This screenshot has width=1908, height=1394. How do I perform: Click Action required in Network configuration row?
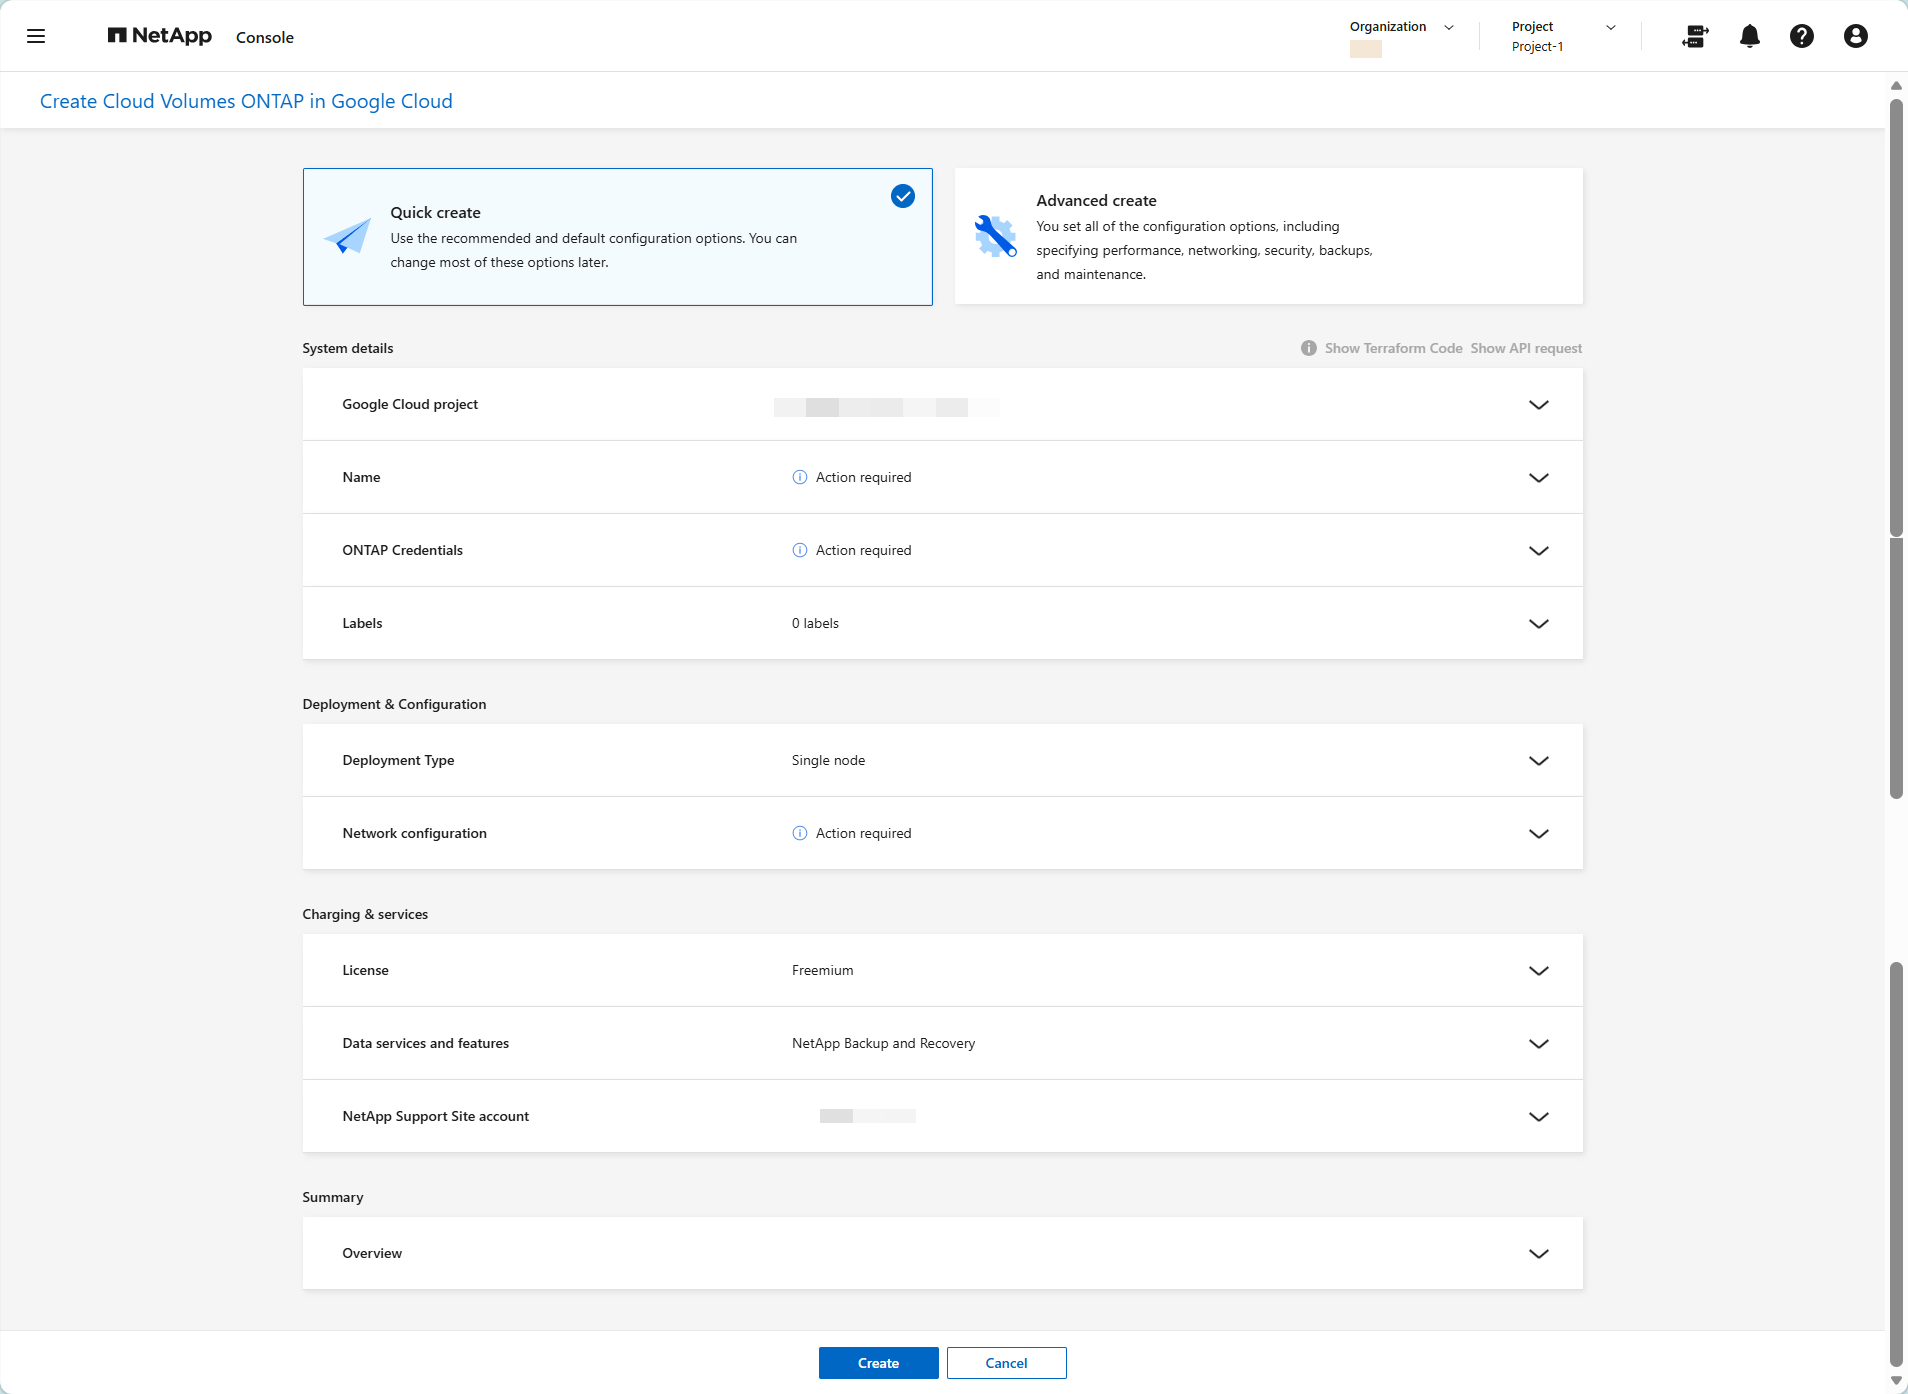click(863, 833)
